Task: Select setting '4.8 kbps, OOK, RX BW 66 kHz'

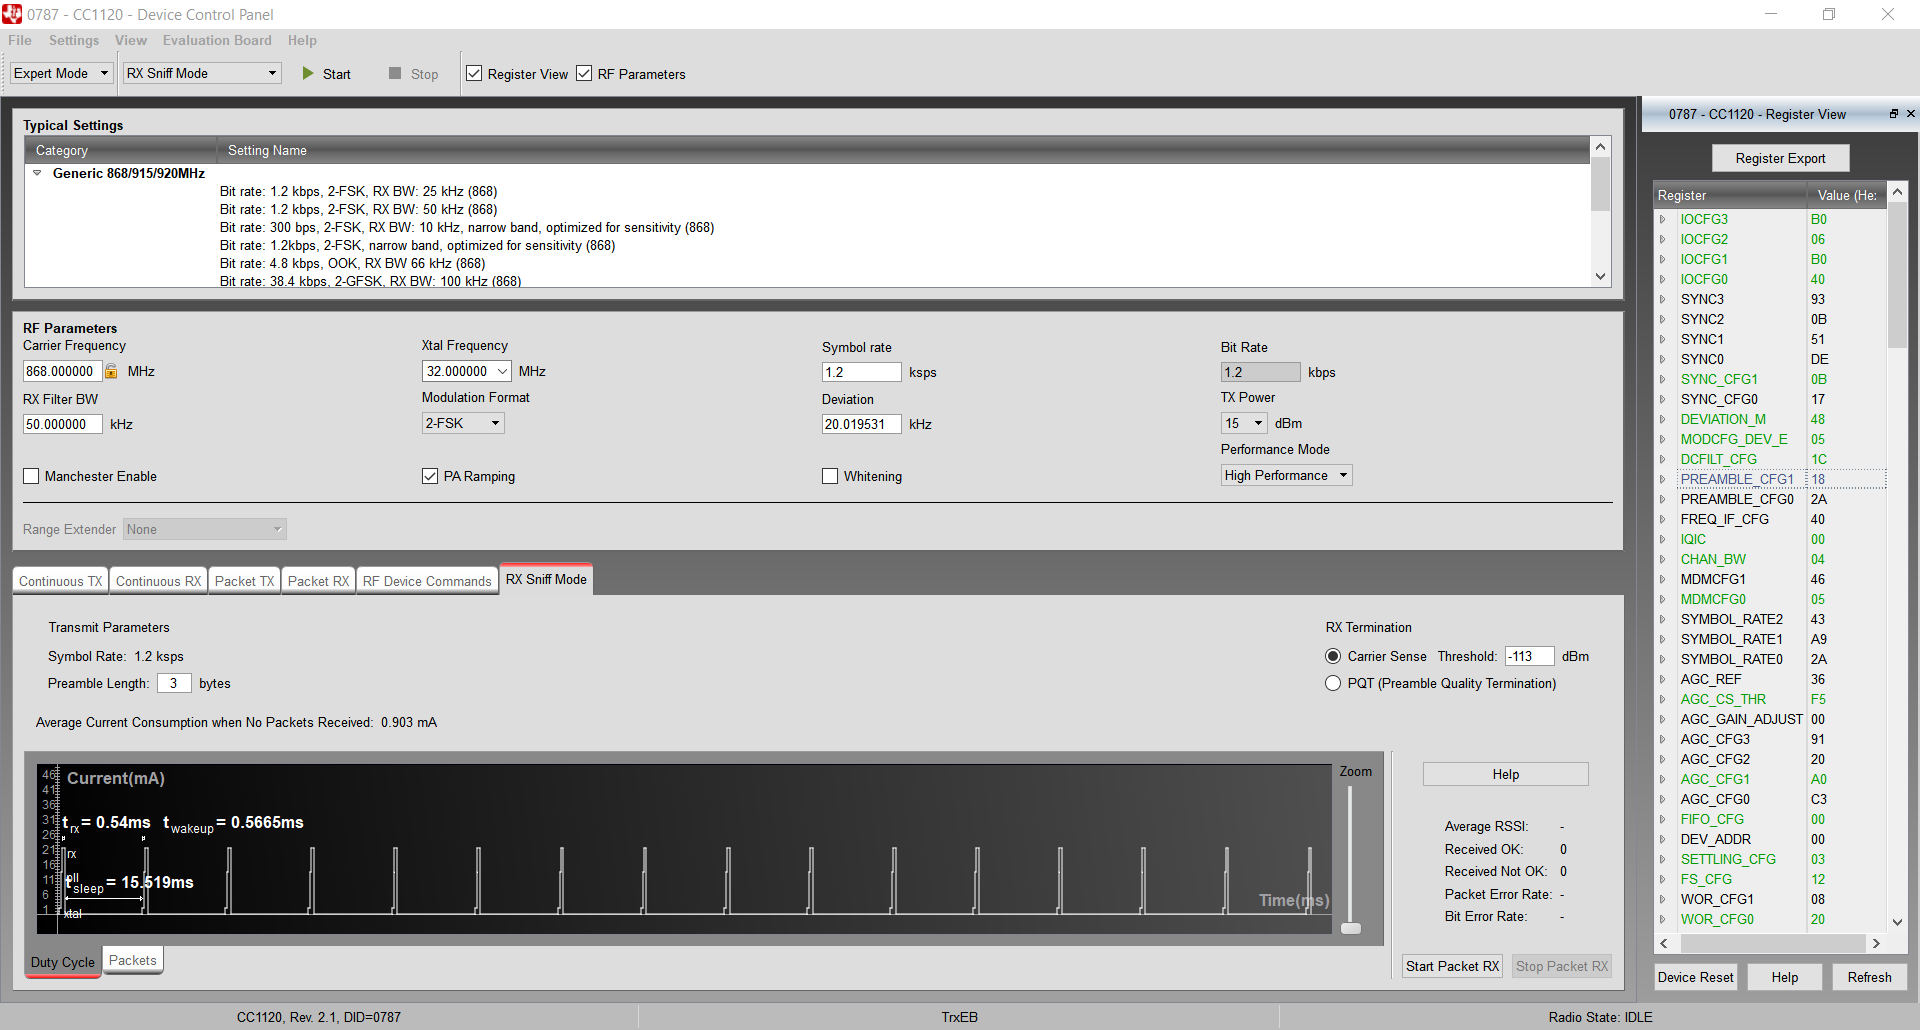Action: (353, 263)
